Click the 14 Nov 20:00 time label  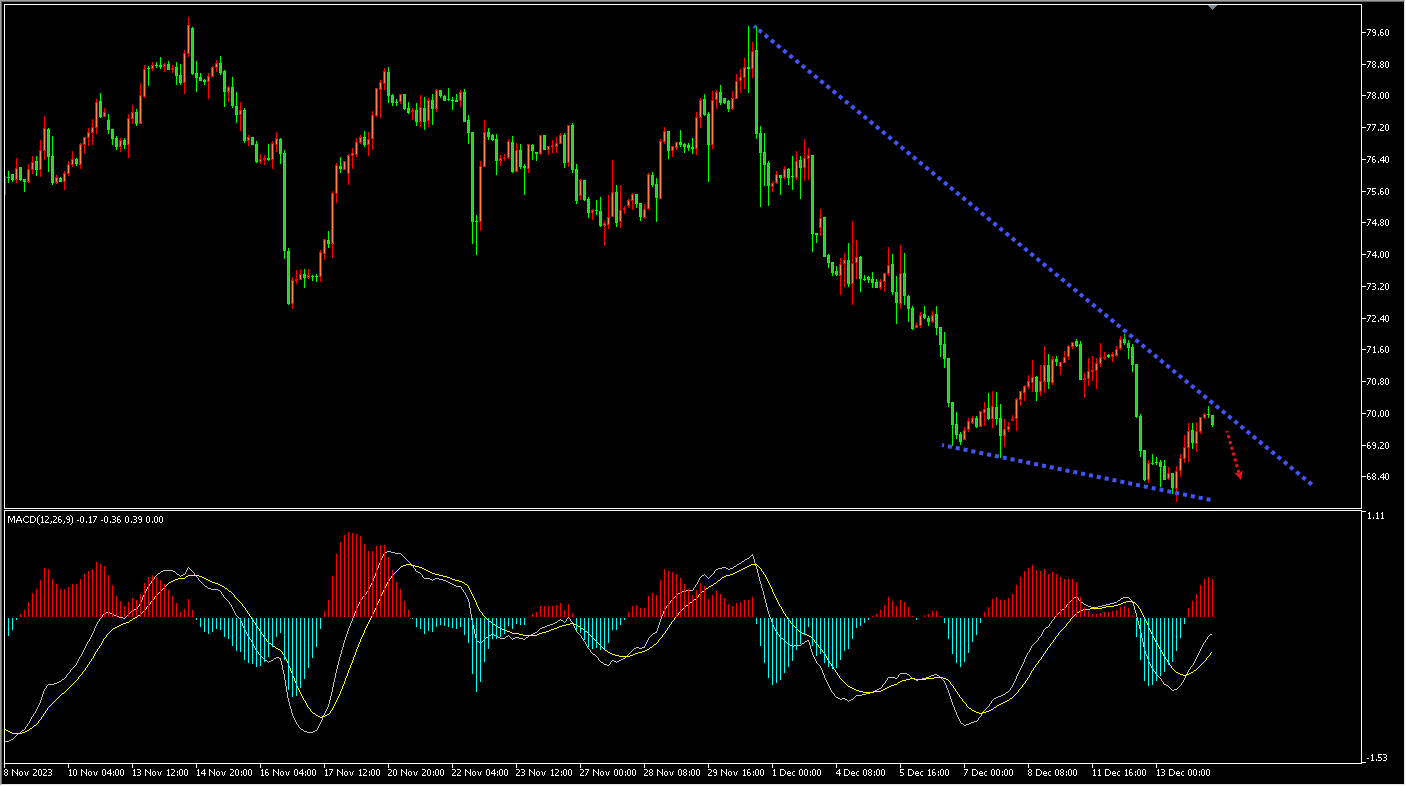(x=224, y=773)
